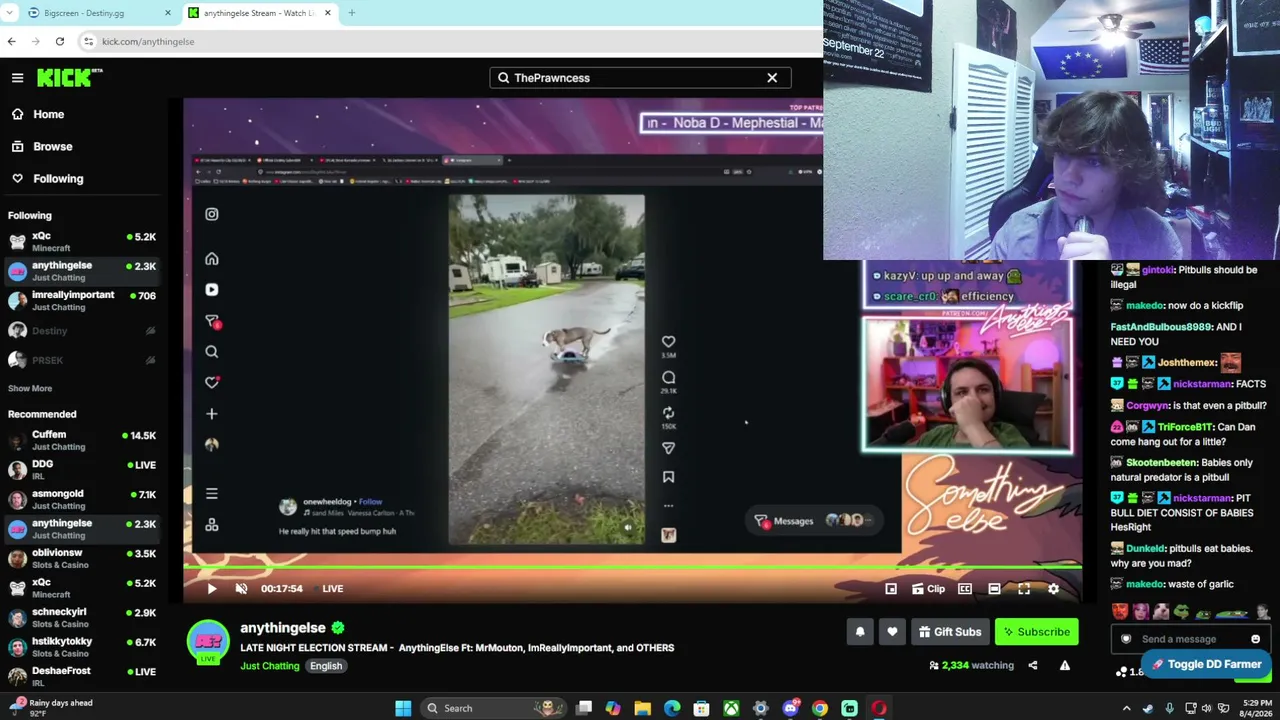Open the Rainy days ahead weather widget
The image size is (1280, 720).
click(52, 708)
